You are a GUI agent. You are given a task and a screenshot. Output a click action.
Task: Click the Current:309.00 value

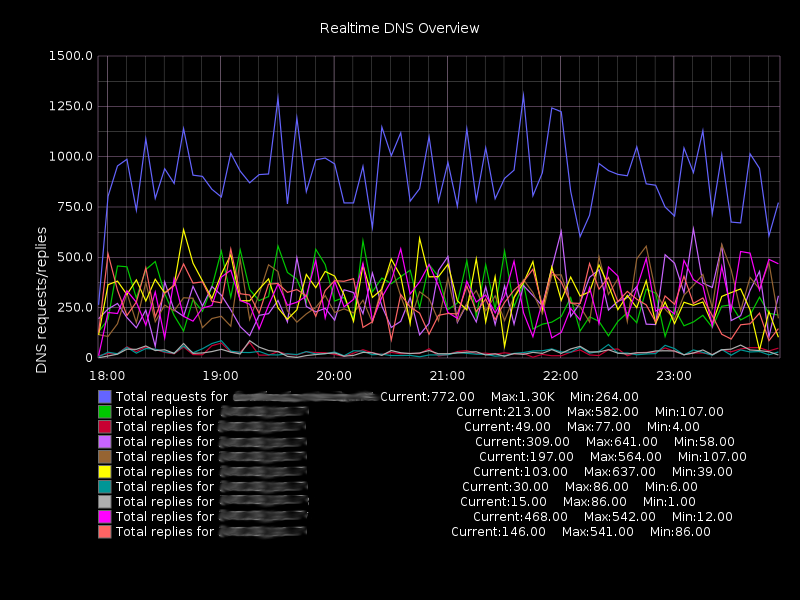coord(522,442)
